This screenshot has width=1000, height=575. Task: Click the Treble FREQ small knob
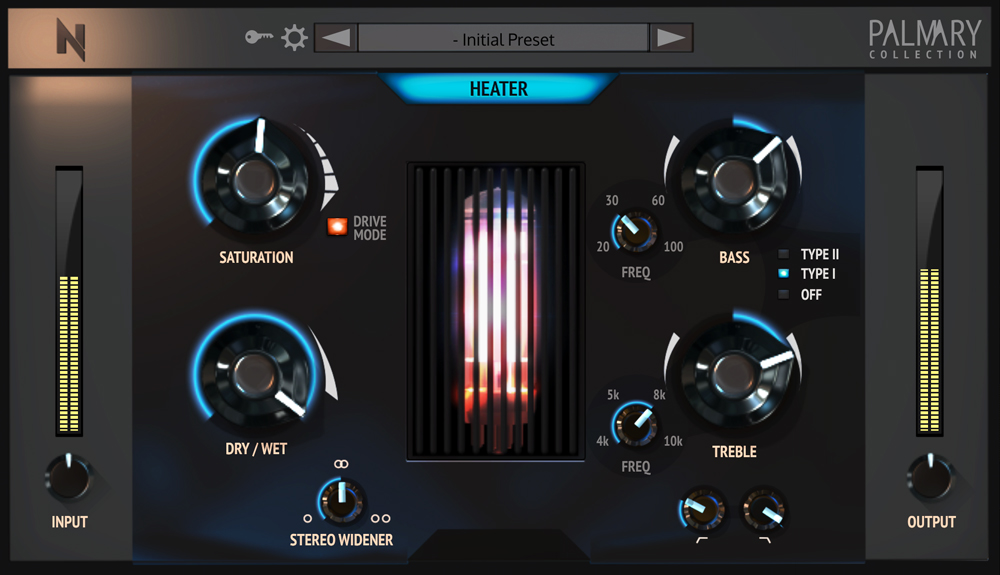[635, 425]
